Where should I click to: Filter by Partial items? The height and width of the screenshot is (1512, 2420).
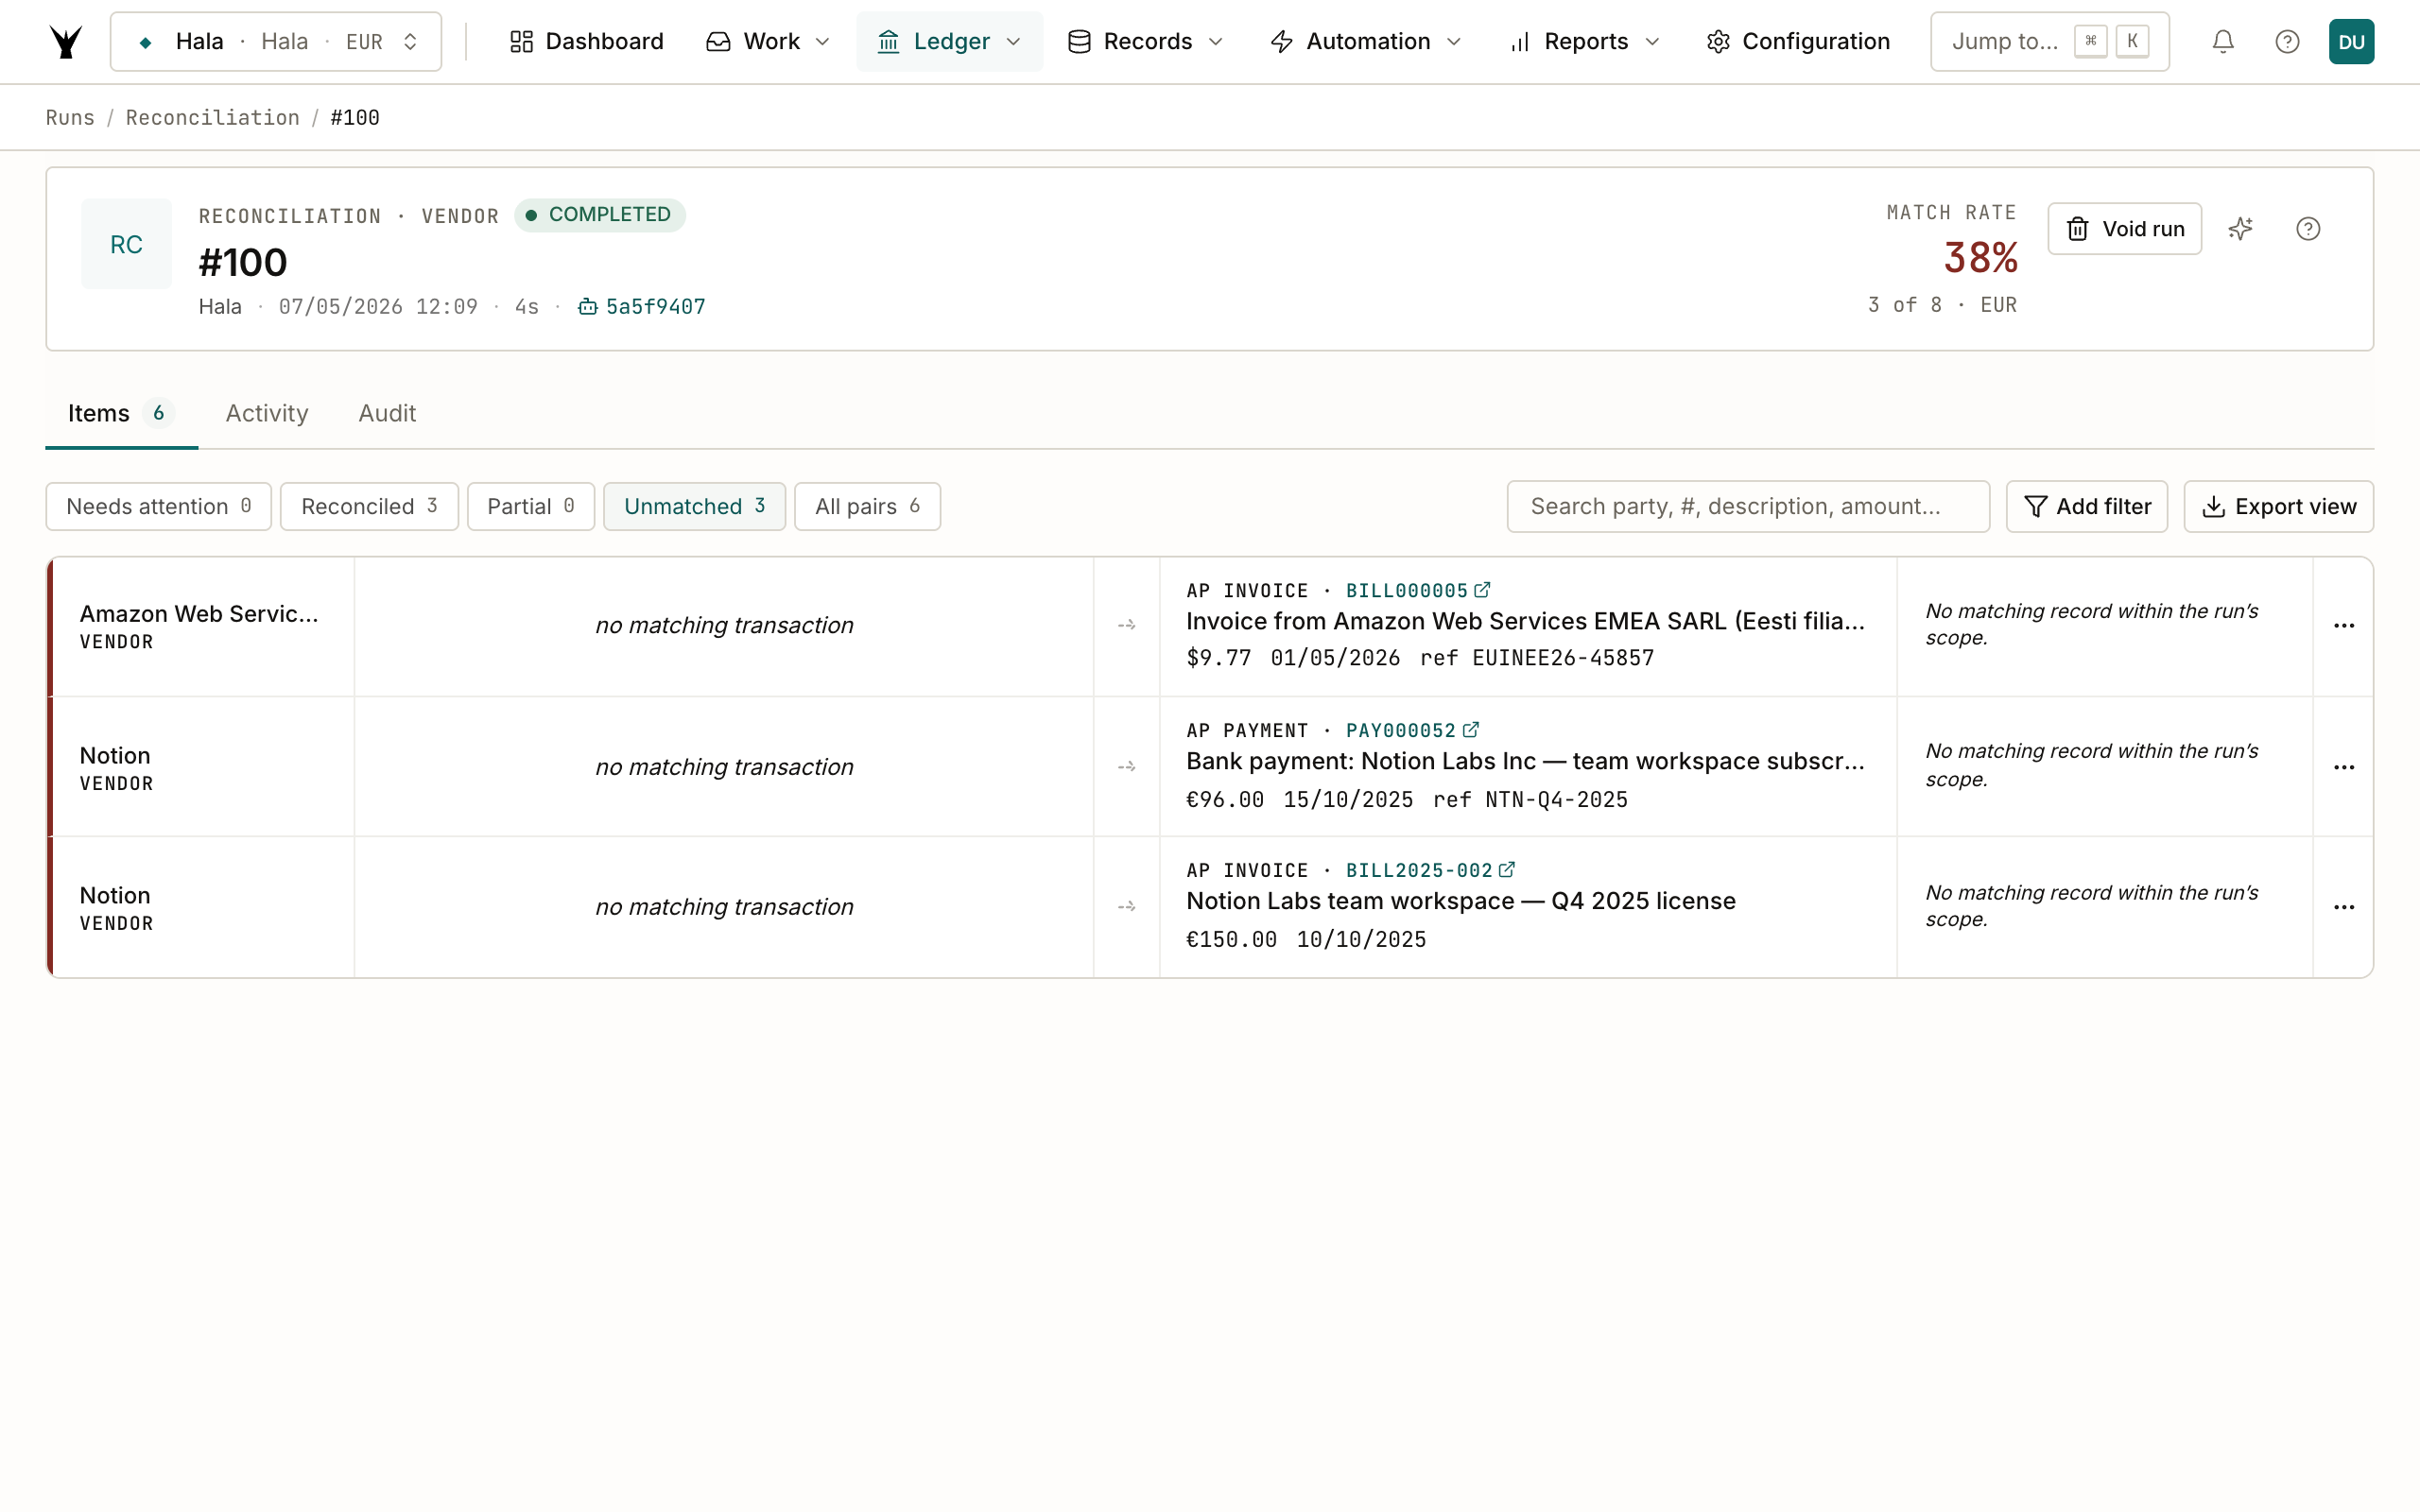(x=530, y=507)
